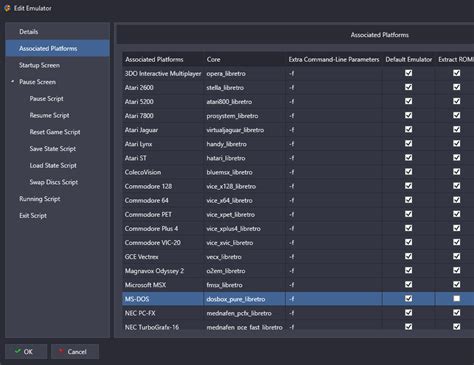Toggle Extract ROM checkbox for Atari Jaguar
474x365 pixels.
[x=456, y=129]
